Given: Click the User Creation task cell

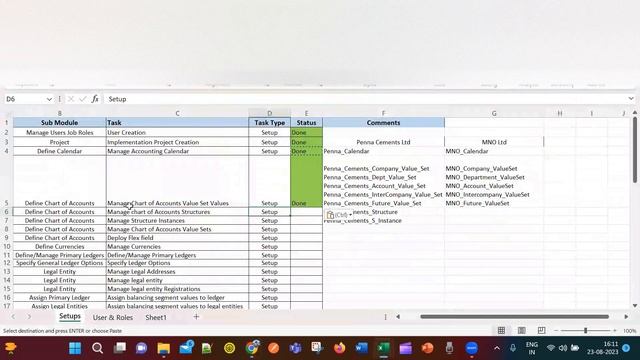Looking at the screenshot, I should pyautogui.click(x=177, y=133).
